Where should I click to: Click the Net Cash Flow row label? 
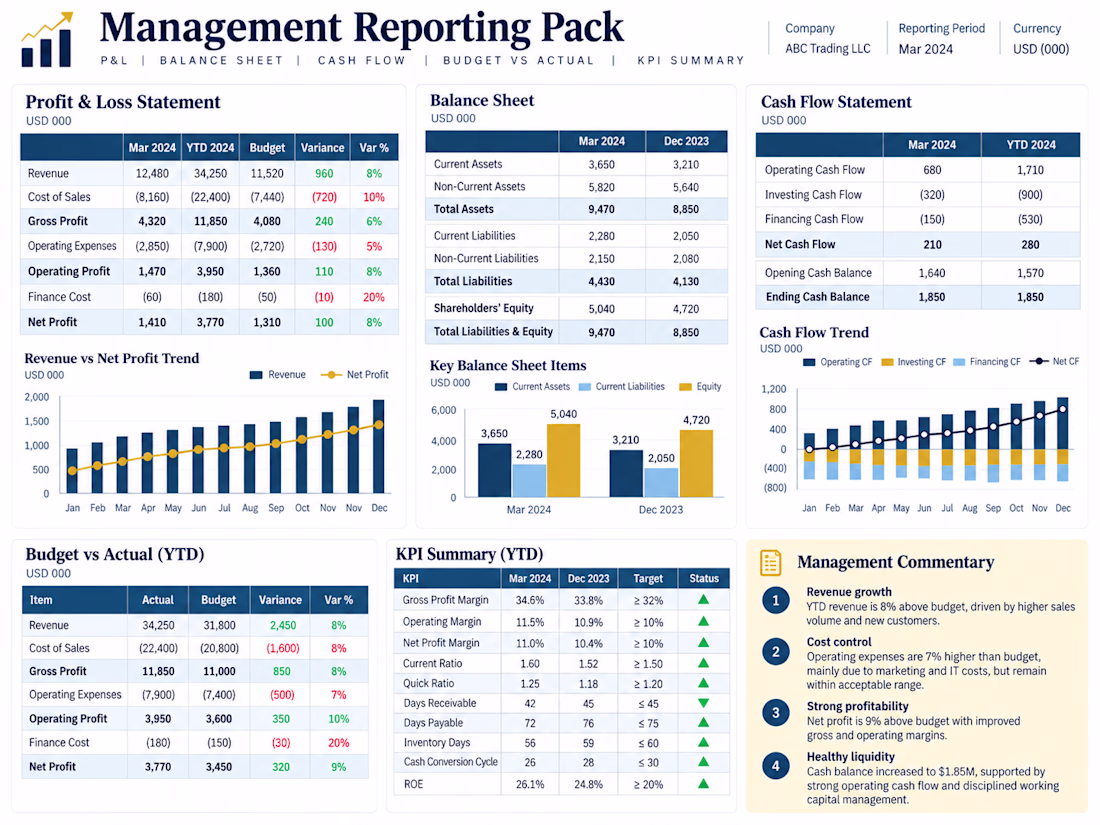pyautogui.click(x=800, y=244)
